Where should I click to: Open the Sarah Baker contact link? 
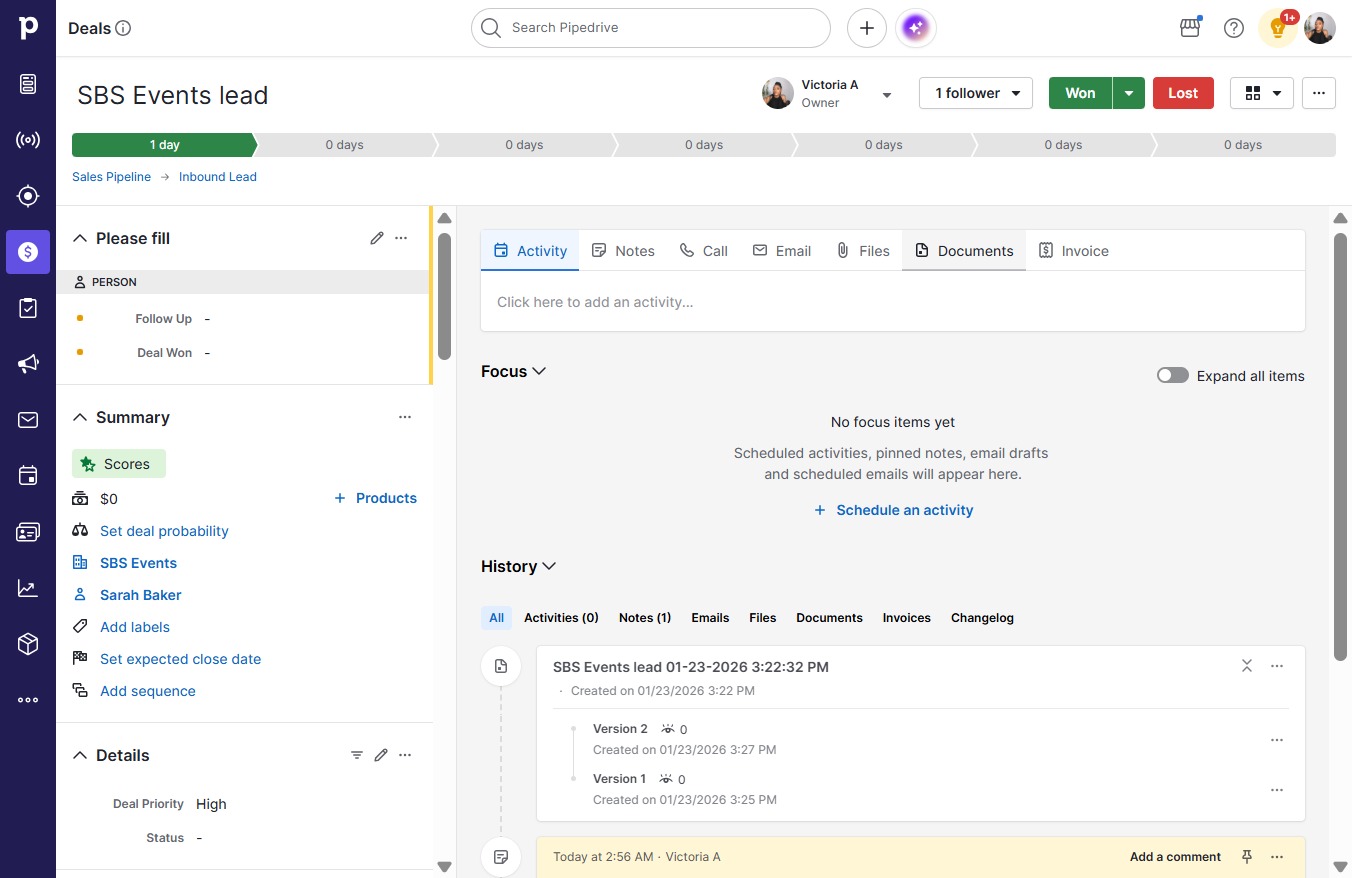pyautogui.click(x=141, y=595)
